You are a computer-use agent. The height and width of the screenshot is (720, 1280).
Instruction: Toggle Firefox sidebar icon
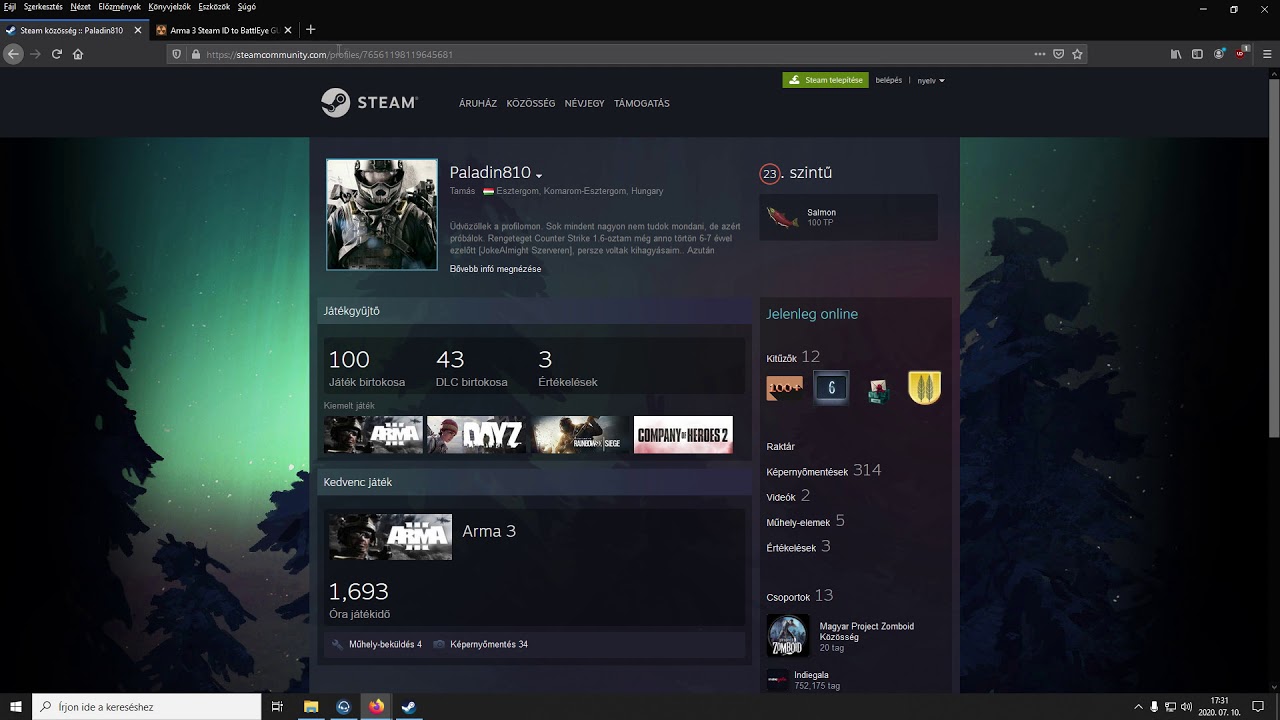tap(1197, 54)
